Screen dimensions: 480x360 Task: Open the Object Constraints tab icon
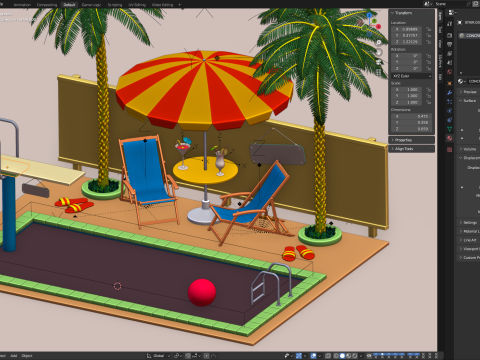pos(449,120)
